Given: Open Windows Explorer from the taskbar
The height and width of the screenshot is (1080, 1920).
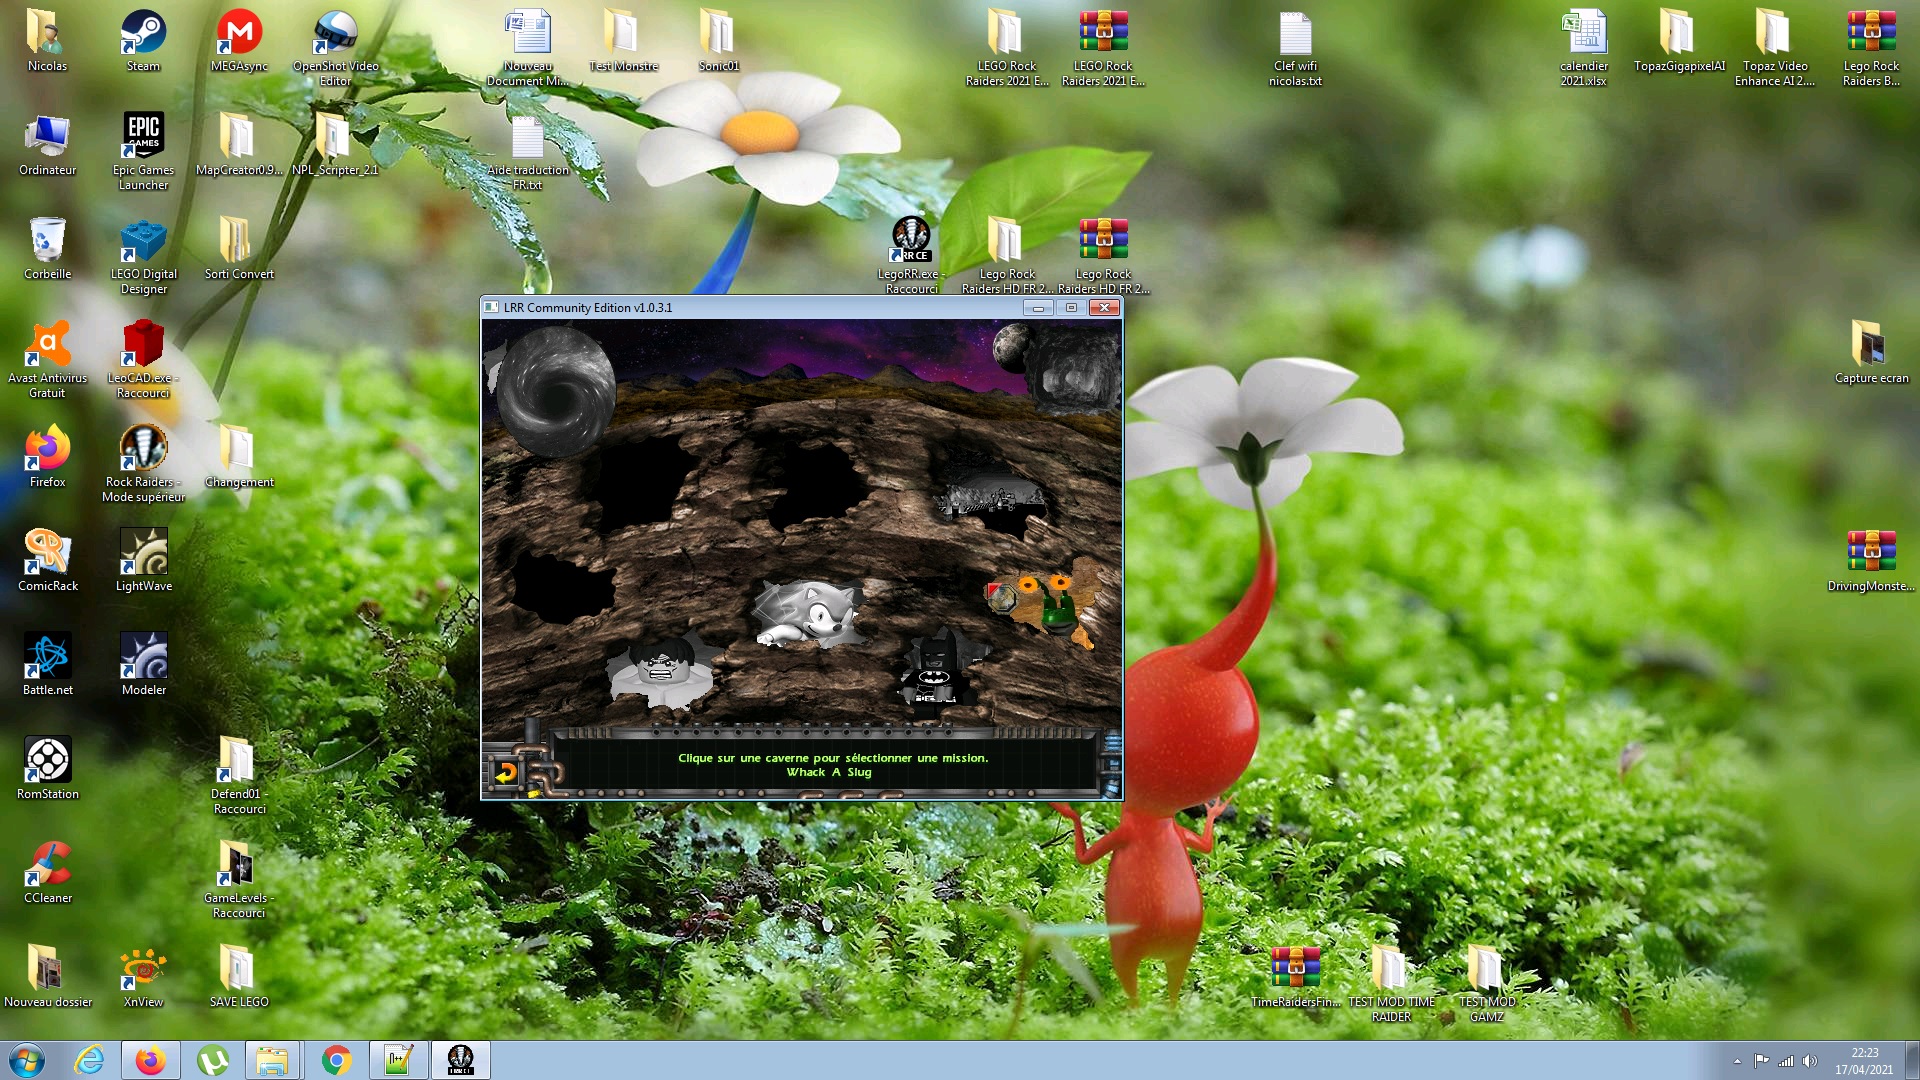Looking at the screenshot, I should (271, 1060).
